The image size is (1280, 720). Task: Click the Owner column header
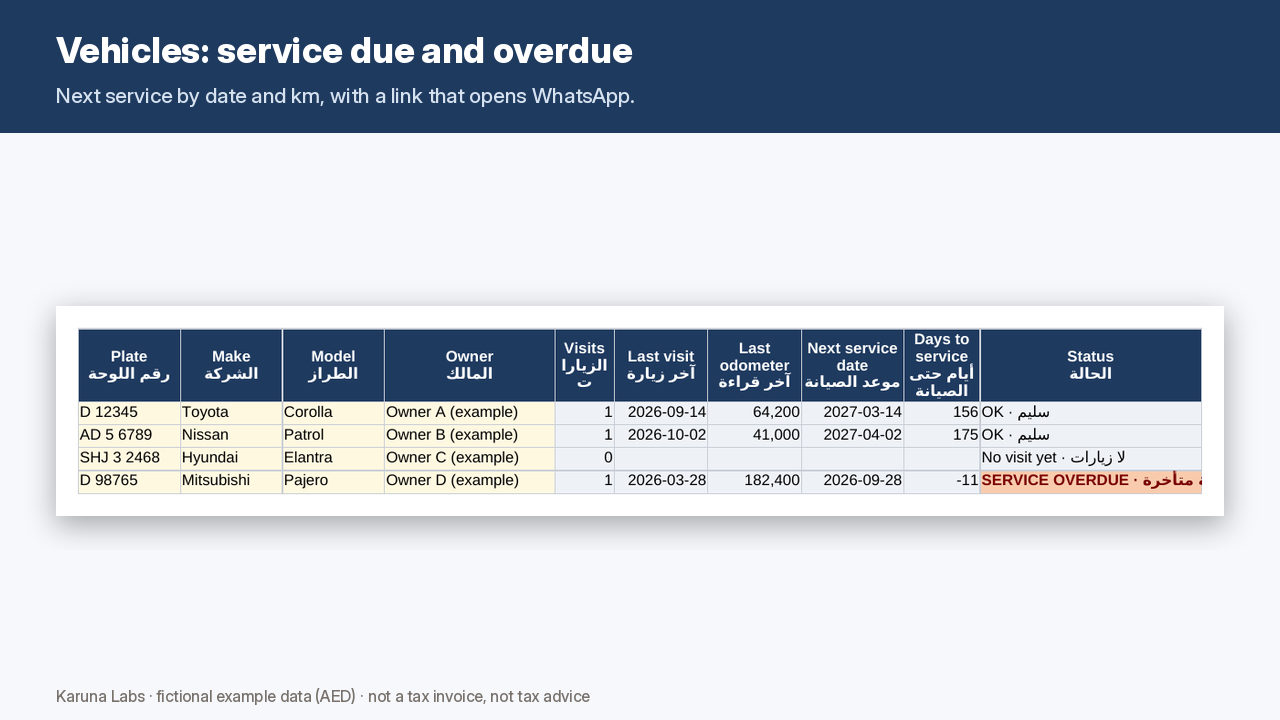coord(469,365)
